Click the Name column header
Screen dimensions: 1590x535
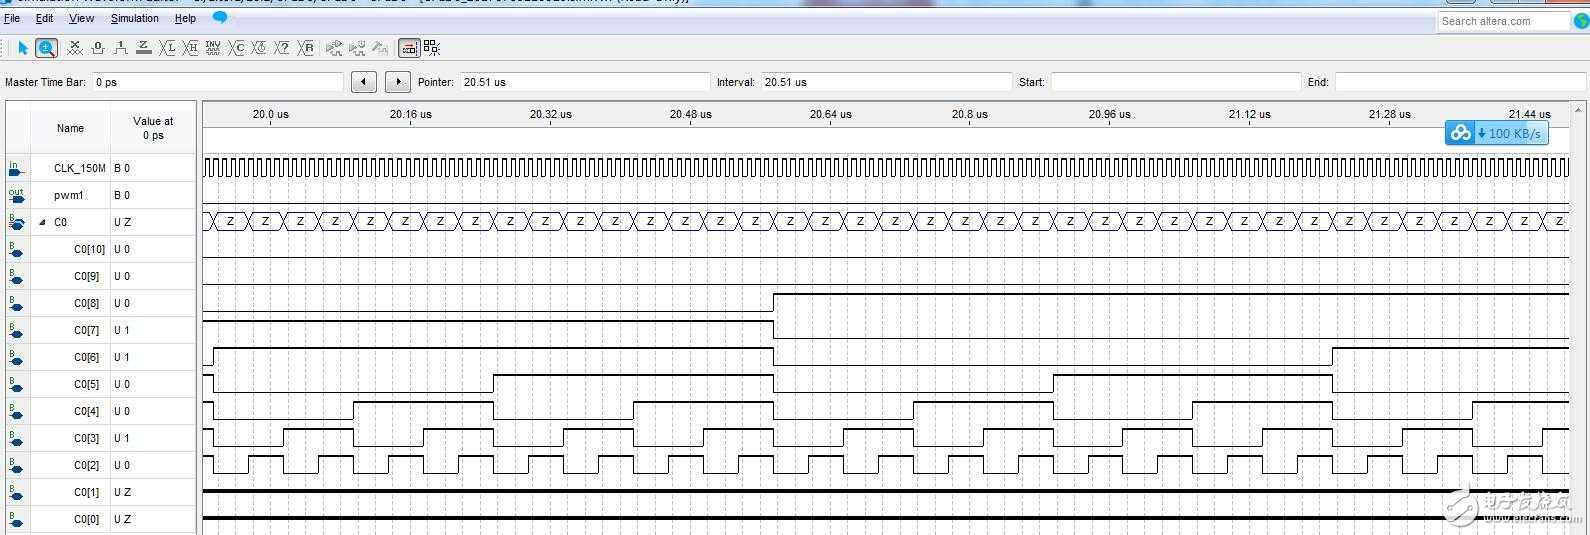(70, 128)
